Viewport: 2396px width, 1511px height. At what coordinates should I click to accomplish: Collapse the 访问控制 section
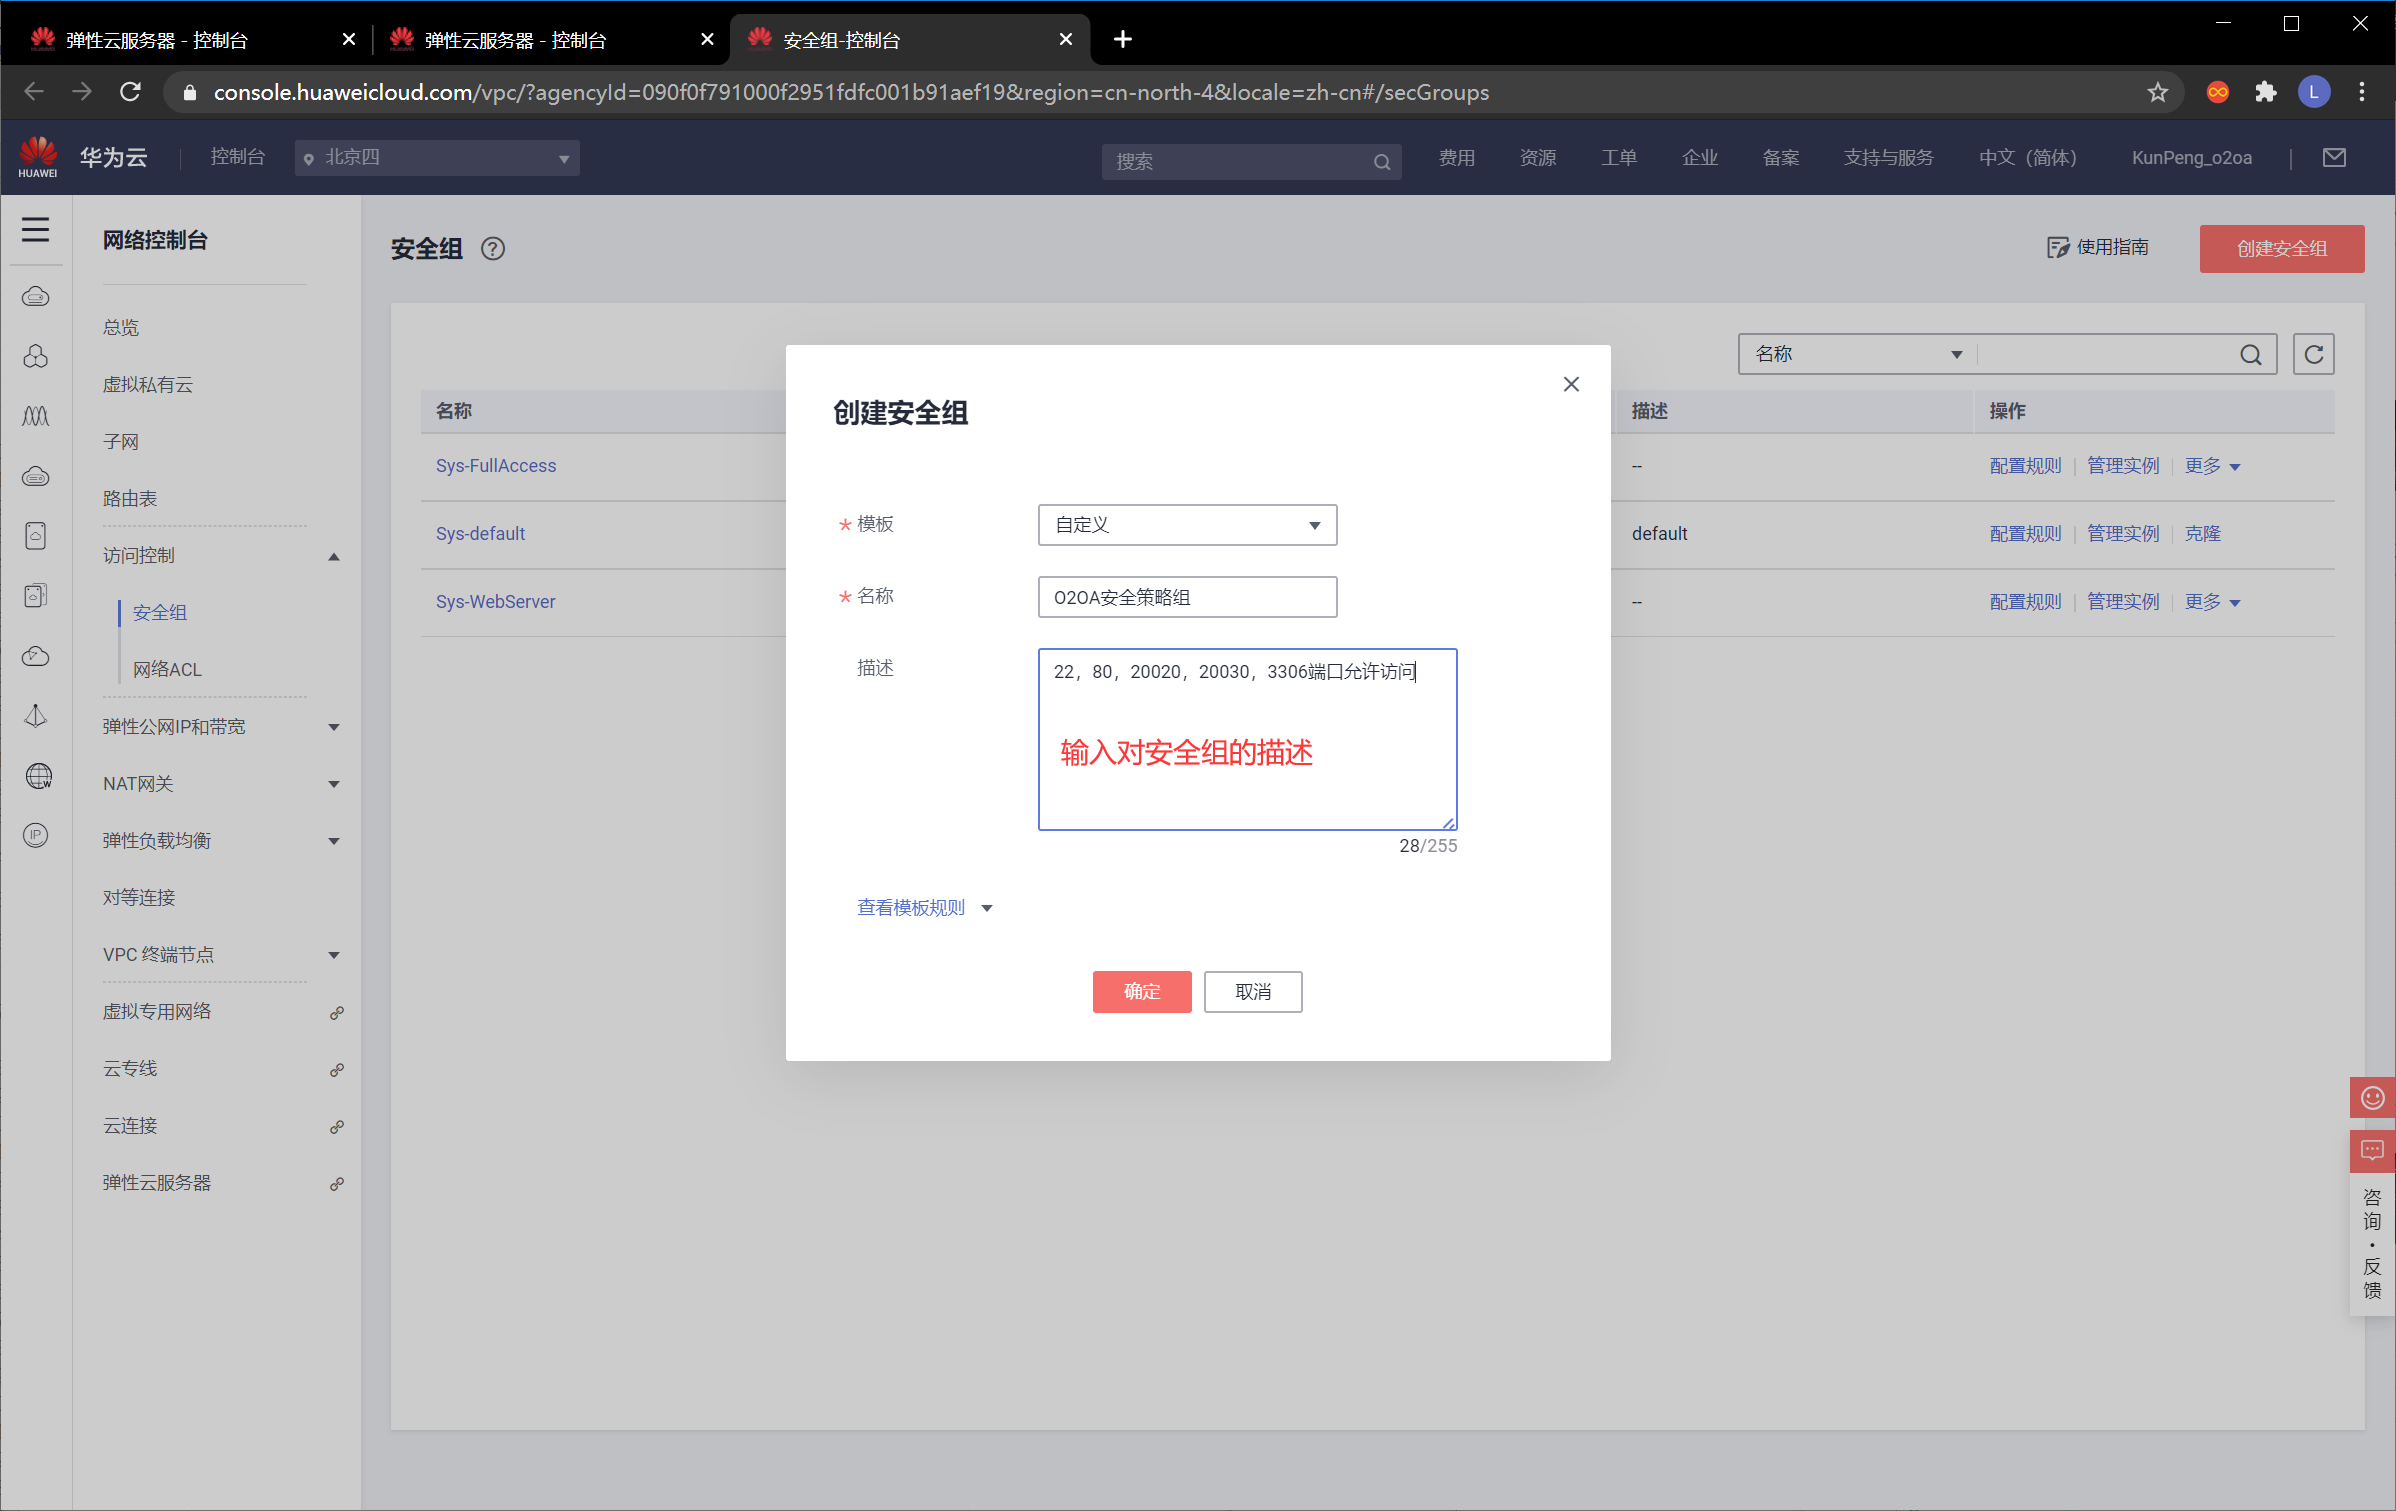[334, 556]
